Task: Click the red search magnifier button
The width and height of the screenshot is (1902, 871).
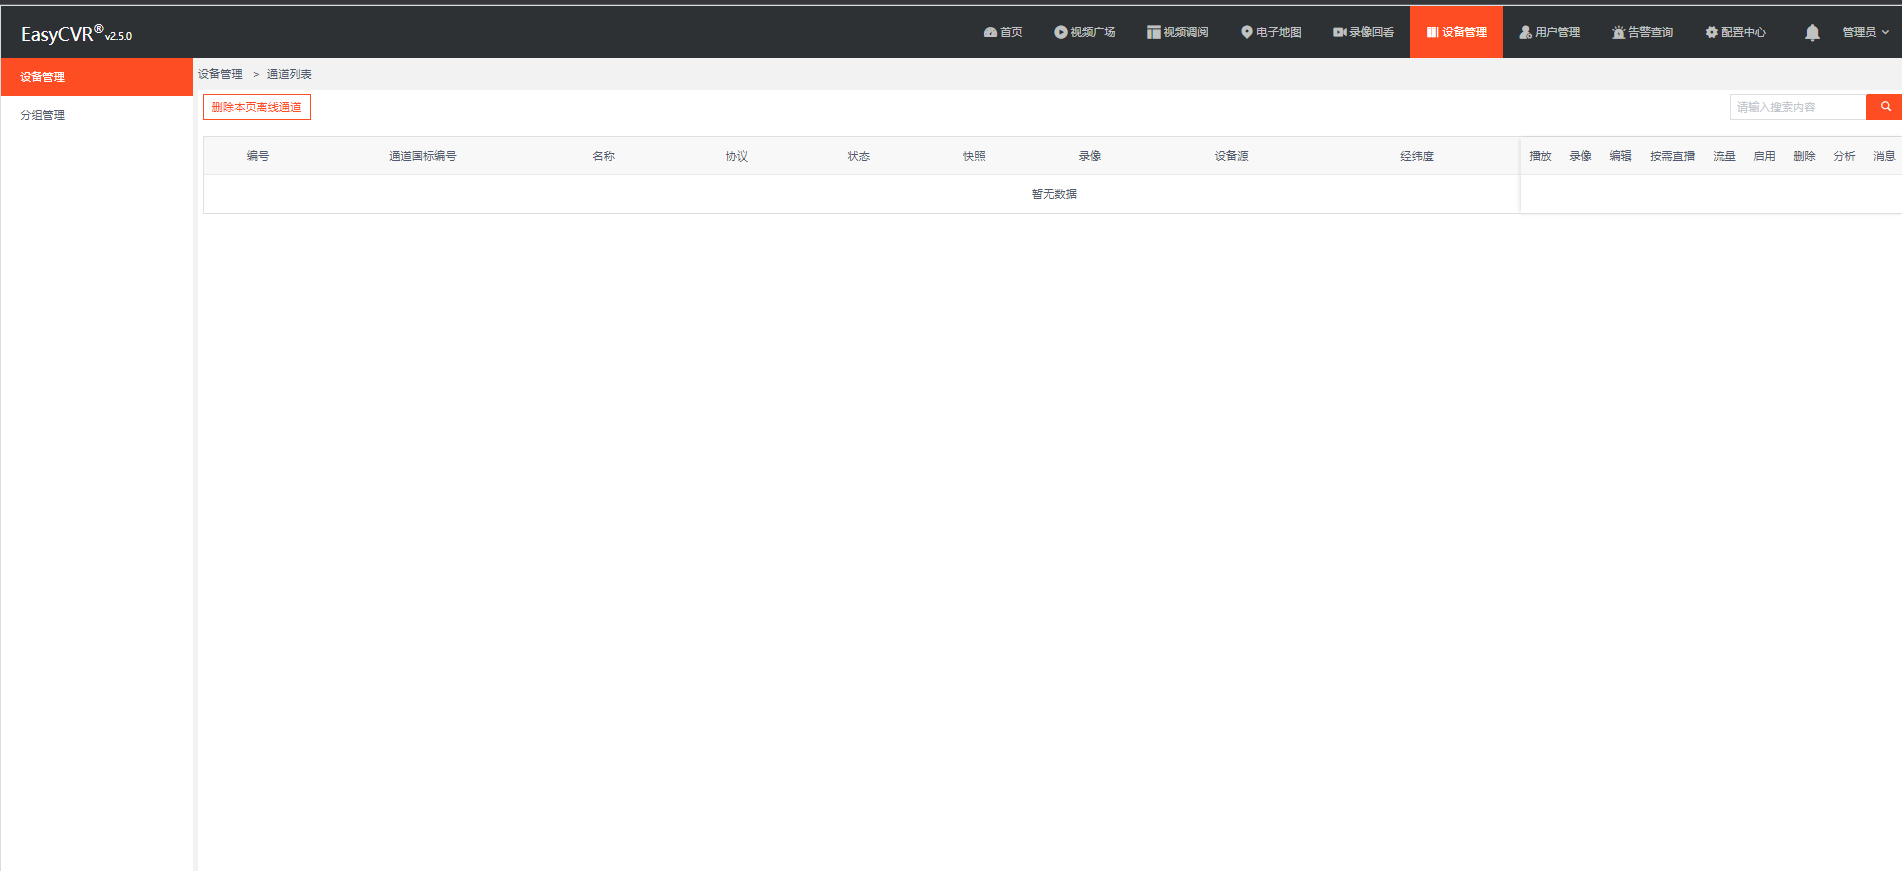Action: (1884, 107)
